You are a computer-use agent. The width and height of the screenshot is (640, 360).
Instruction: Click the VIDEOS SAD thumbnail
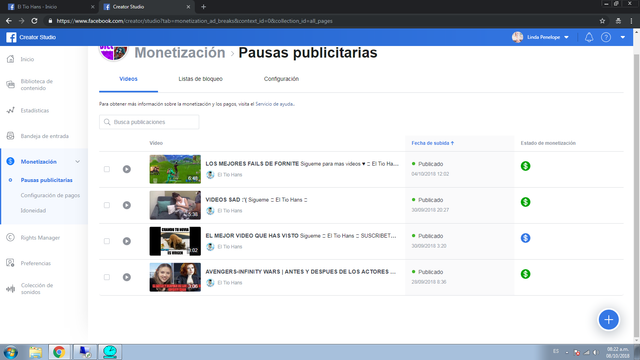tap(175, 205)
